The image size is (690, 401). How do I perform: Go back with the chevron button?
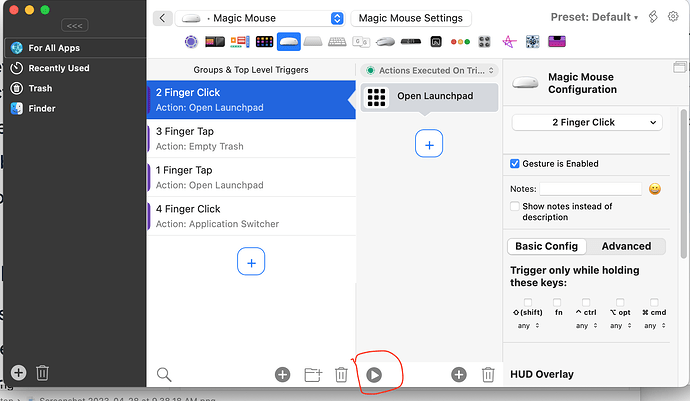point(162,18)
